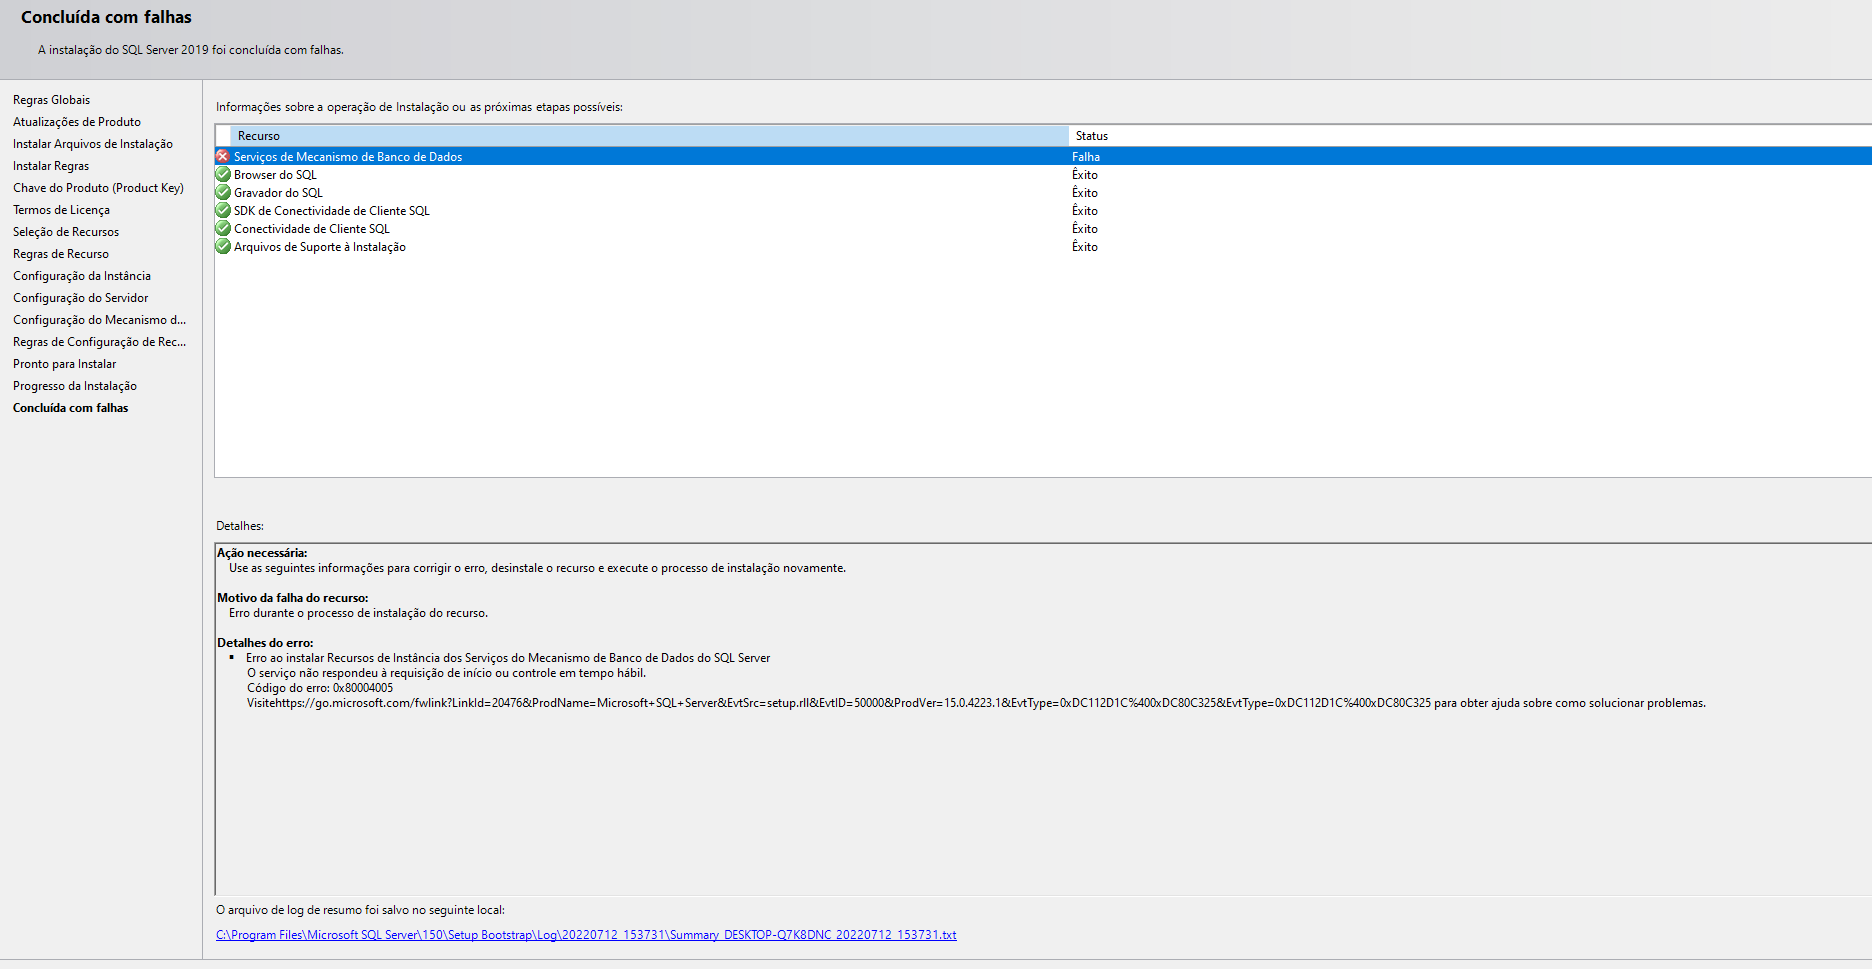Click the go.microsoft.com fwlink help URL text

coord(853,703)
